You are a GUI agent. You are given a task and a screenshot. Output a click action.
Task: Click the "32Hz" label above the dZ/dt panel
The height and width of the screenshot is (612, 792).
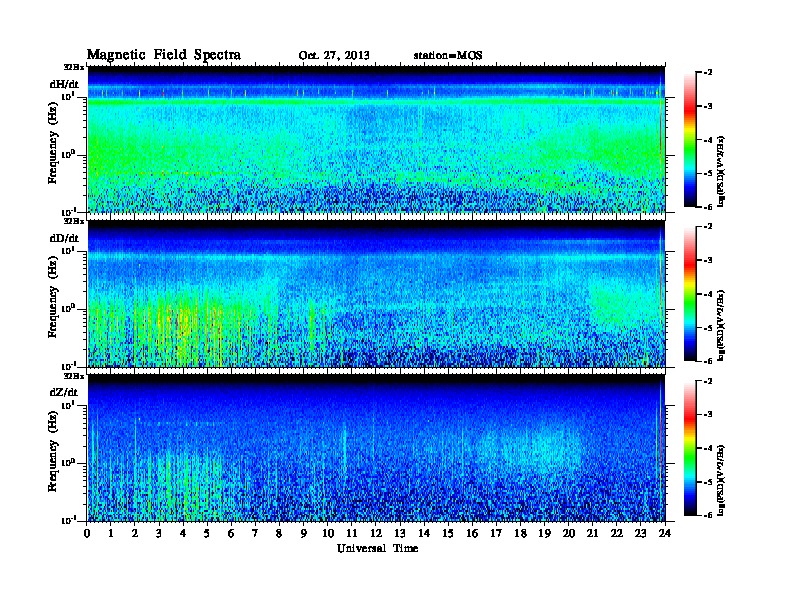point(74,376)
